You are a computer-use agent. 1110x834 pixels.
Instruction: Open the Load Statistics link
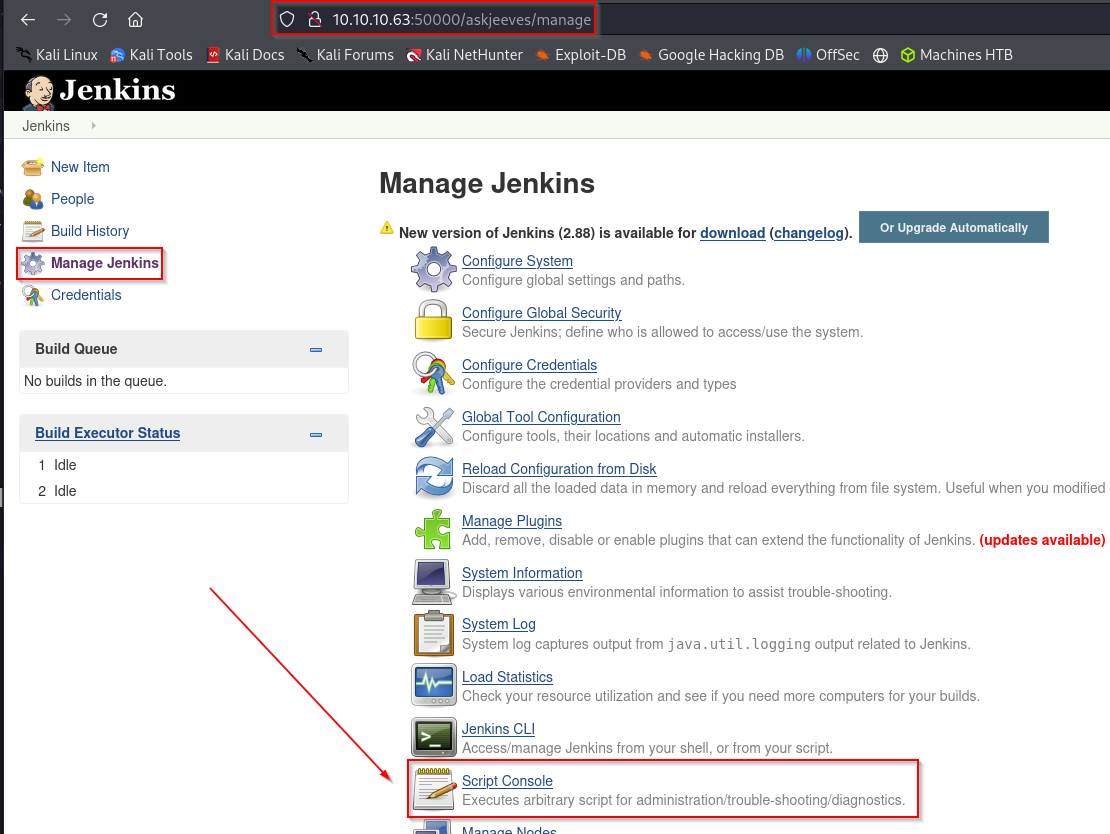click(x=508, y=677)
